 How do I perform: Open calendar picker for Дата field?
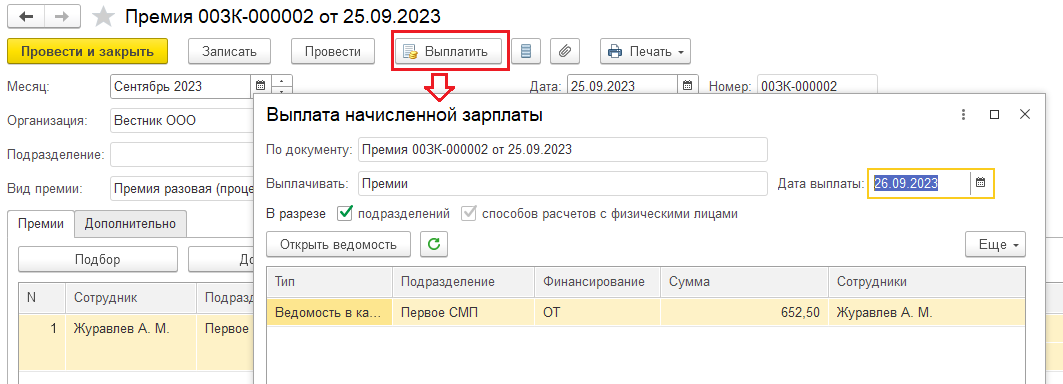click(687, 86)
